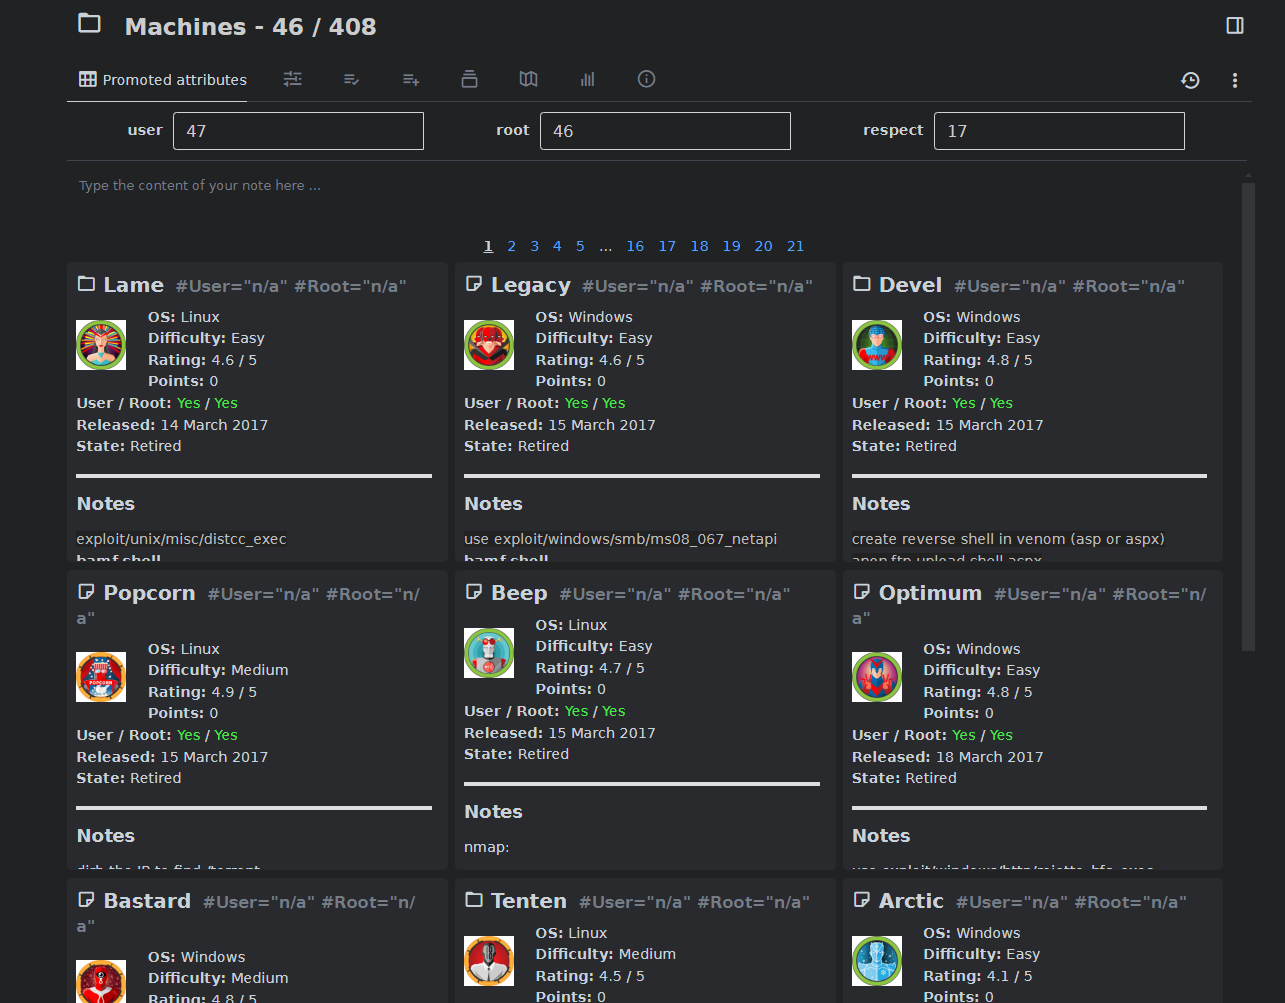Switch to the Promoted attributes tab
The height and width of the screenshot is (1003, 1285).
tap(160, 79)
